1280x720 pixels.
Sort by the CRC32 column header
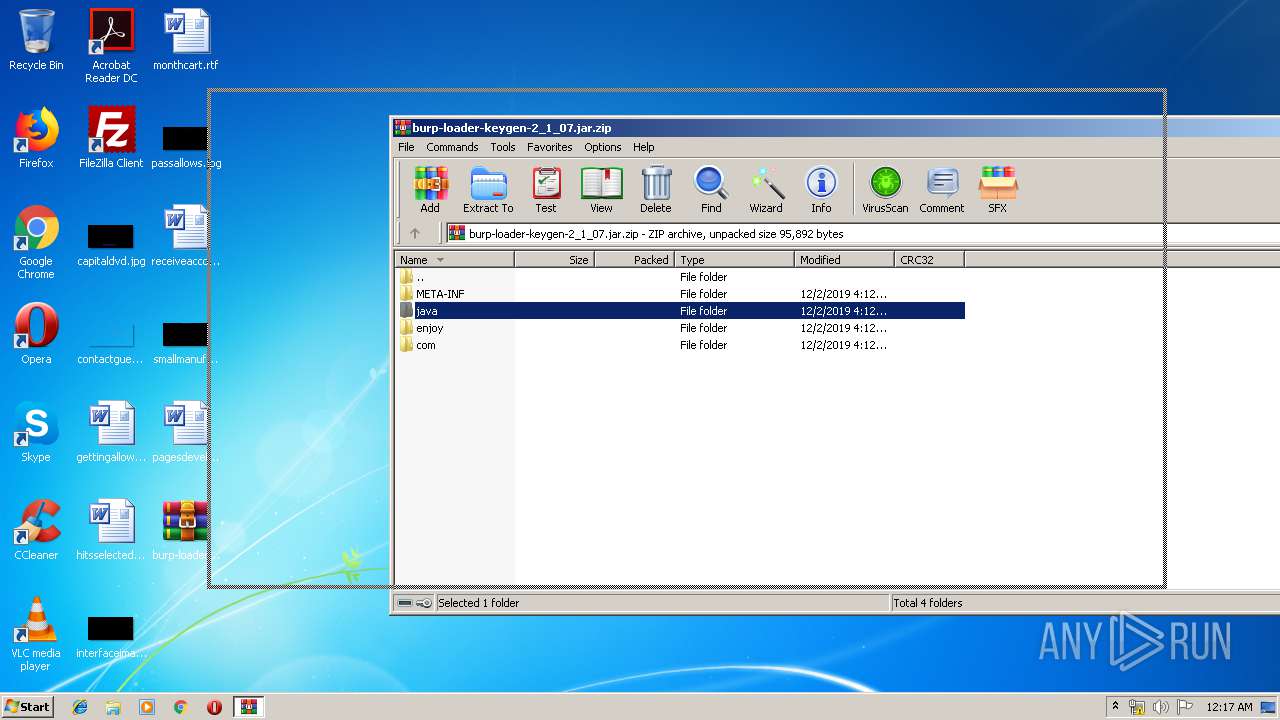point(930,260)
